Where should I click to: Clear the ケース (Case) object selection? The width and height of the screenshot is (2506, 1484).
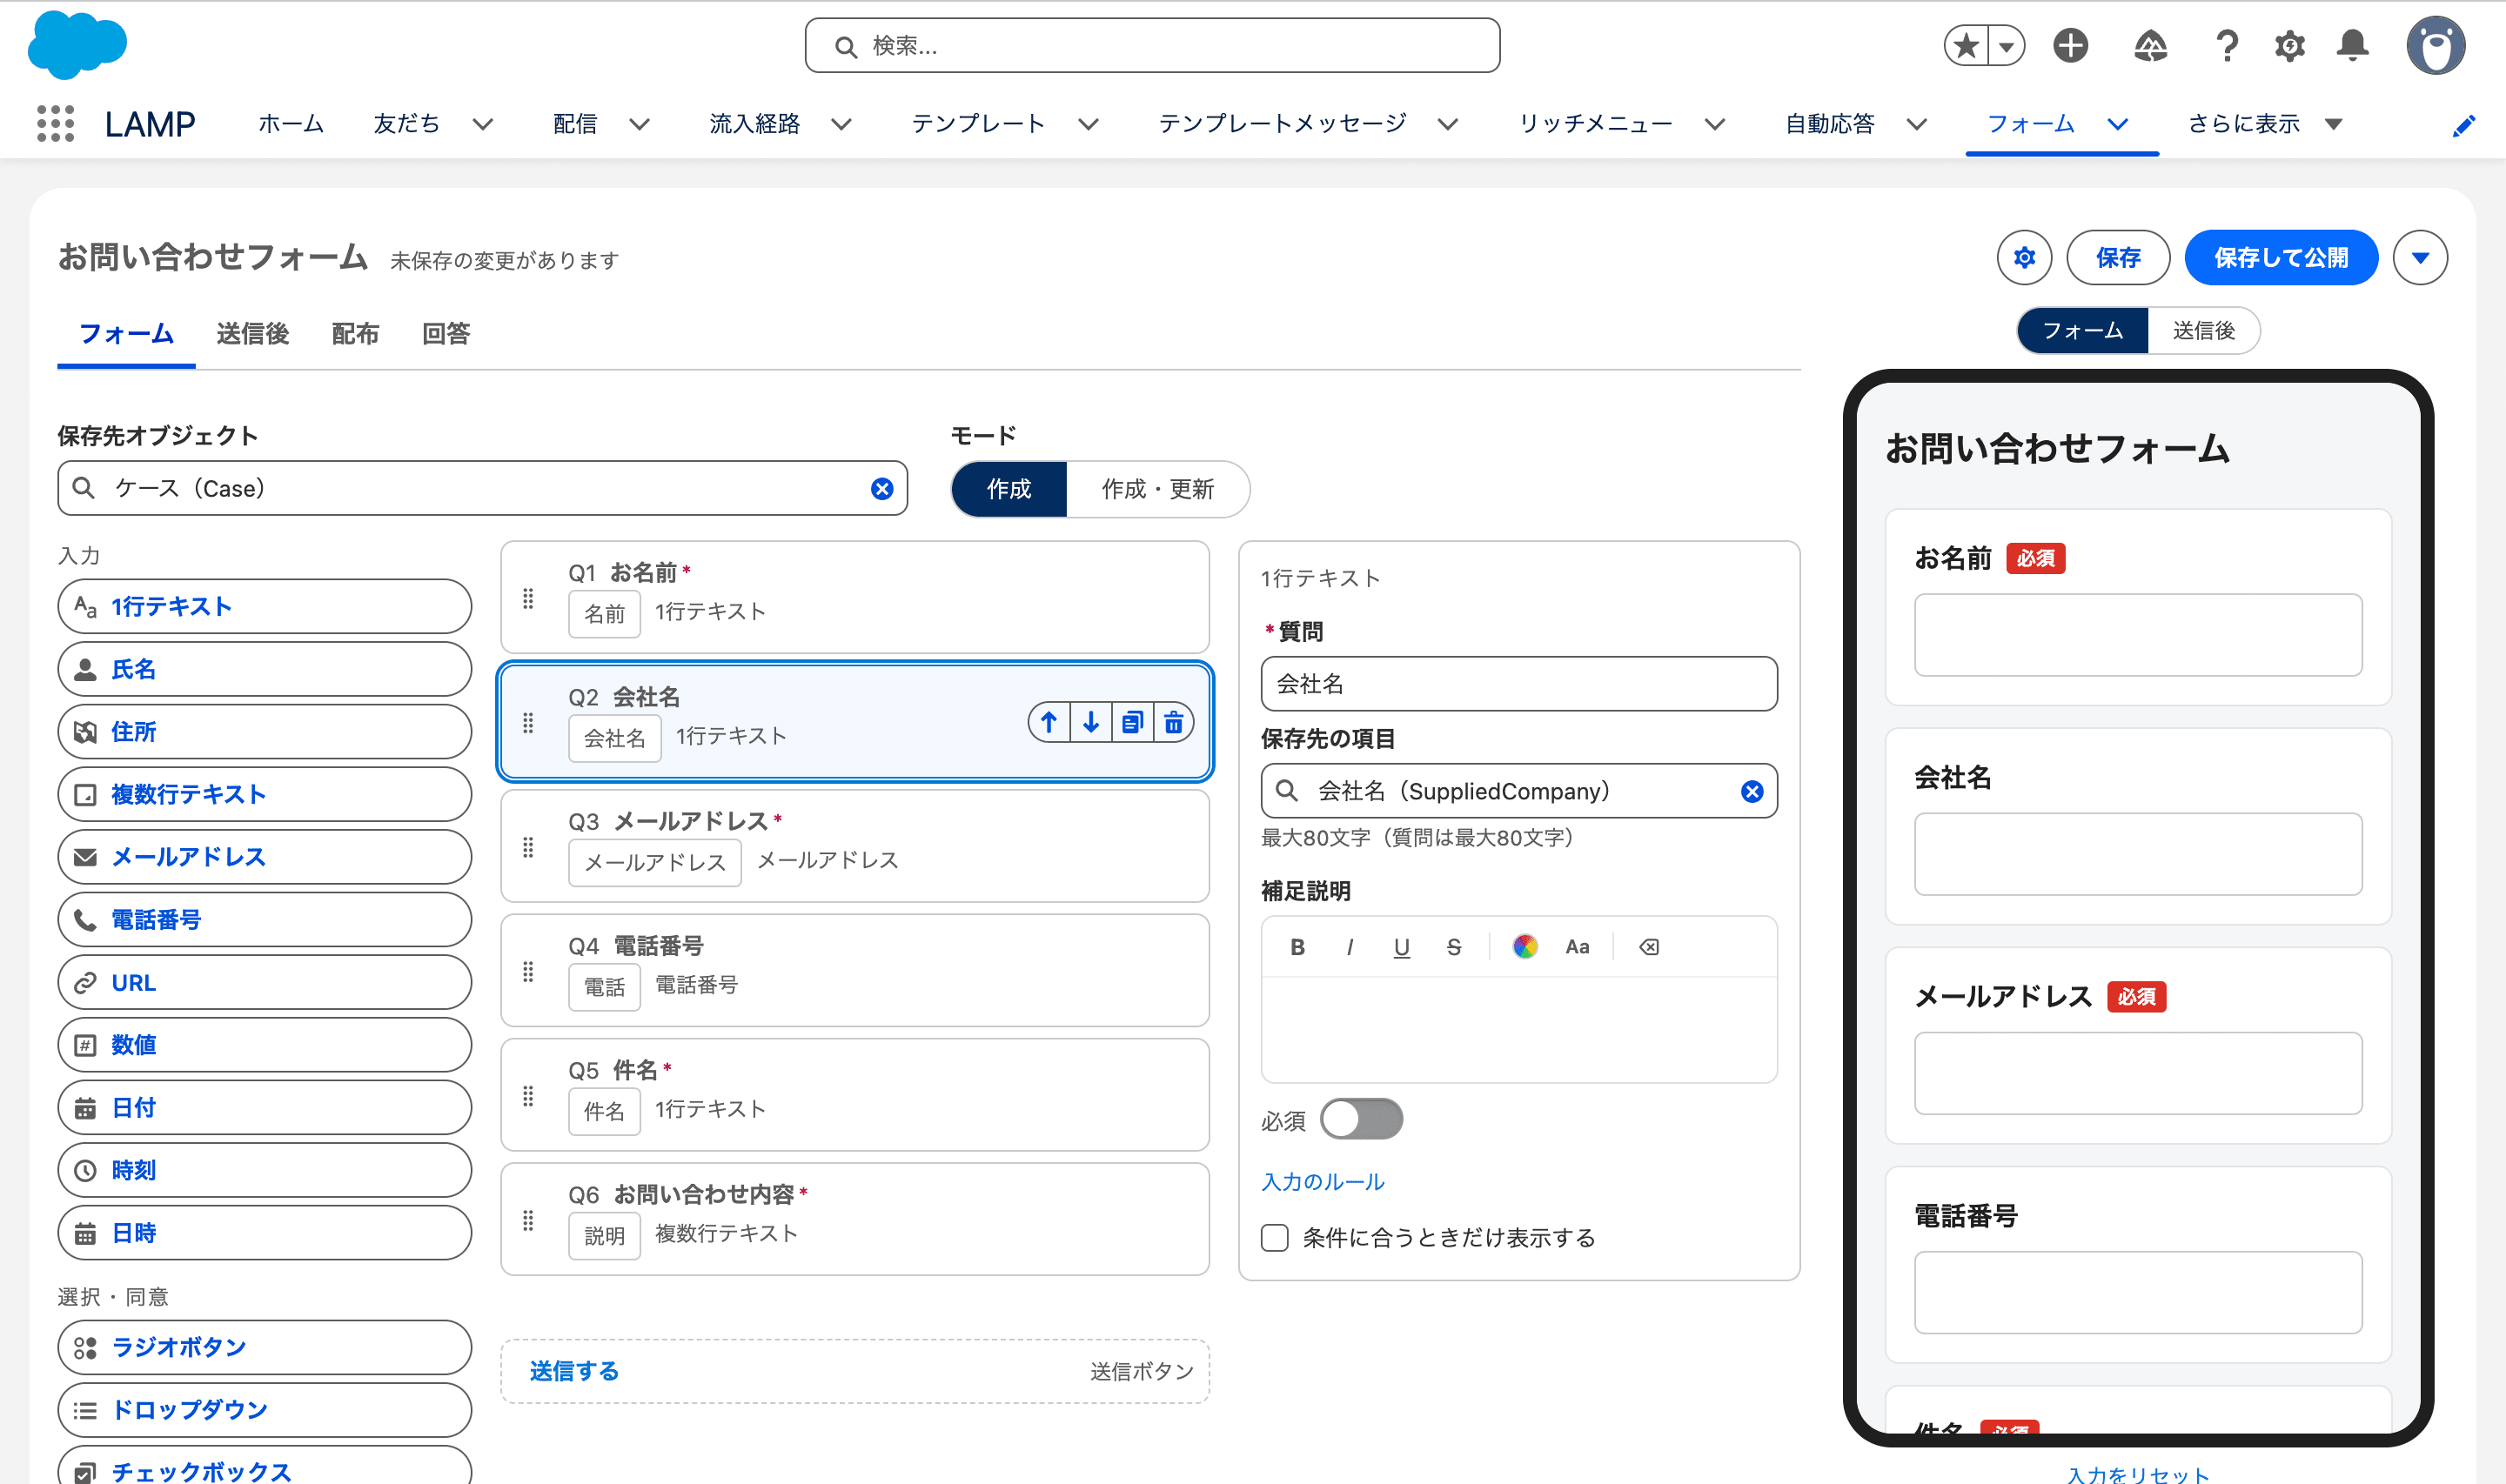[x=882, y=488]
